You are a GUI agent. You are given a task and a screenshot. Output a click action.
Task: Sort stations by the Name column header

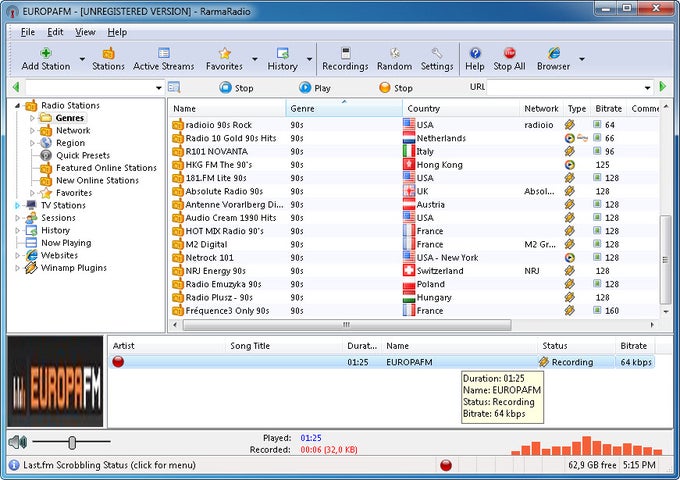coord(227,108)
